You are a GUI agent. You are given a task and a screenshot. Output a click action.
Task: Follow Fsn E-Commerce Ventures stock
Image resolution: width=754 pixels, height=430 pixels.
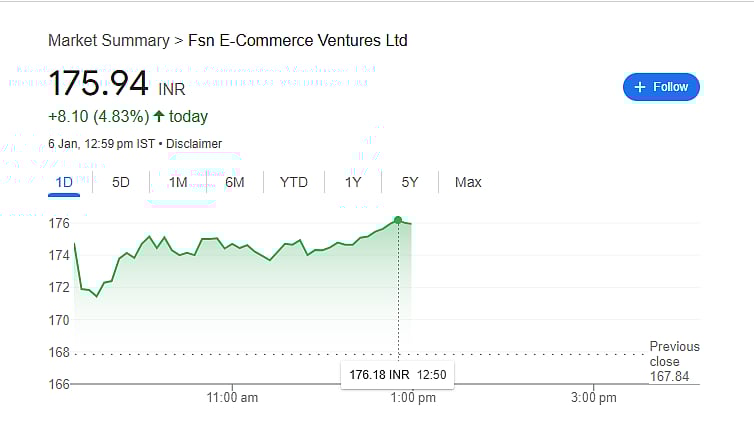pyautogui.click(x=661, y=87)
